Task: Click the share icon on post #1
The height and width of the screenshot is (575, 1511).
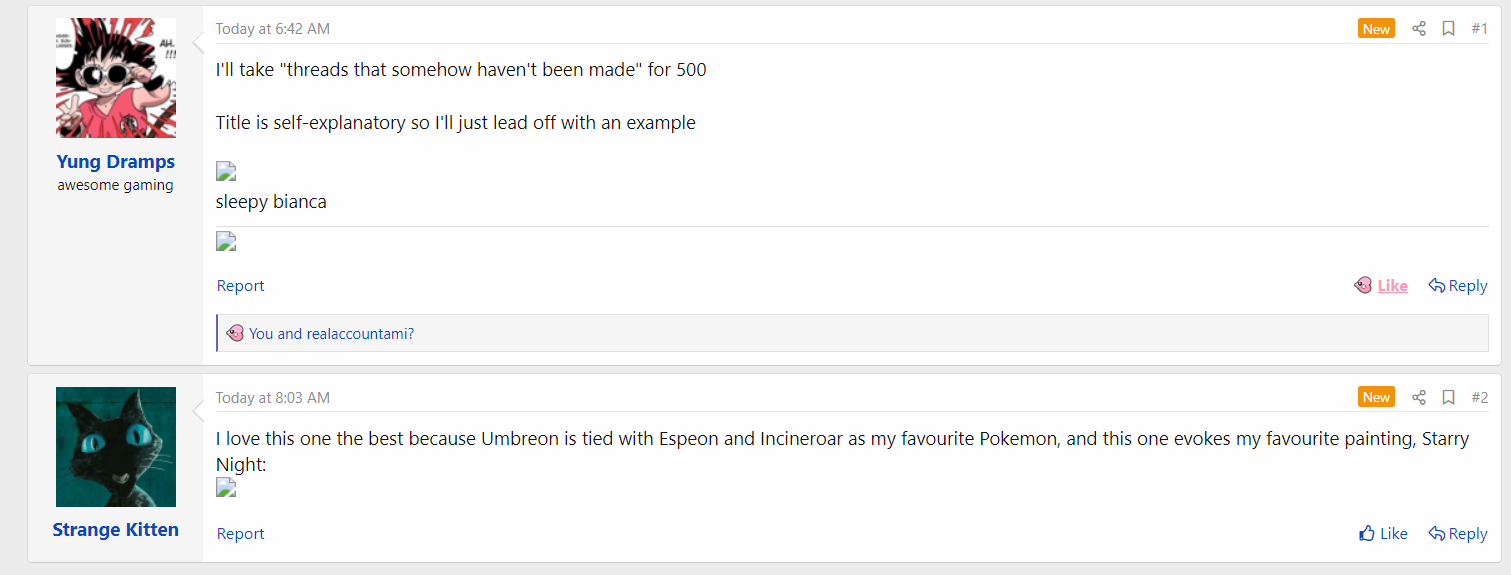Action: click(x=1418, y=29)
